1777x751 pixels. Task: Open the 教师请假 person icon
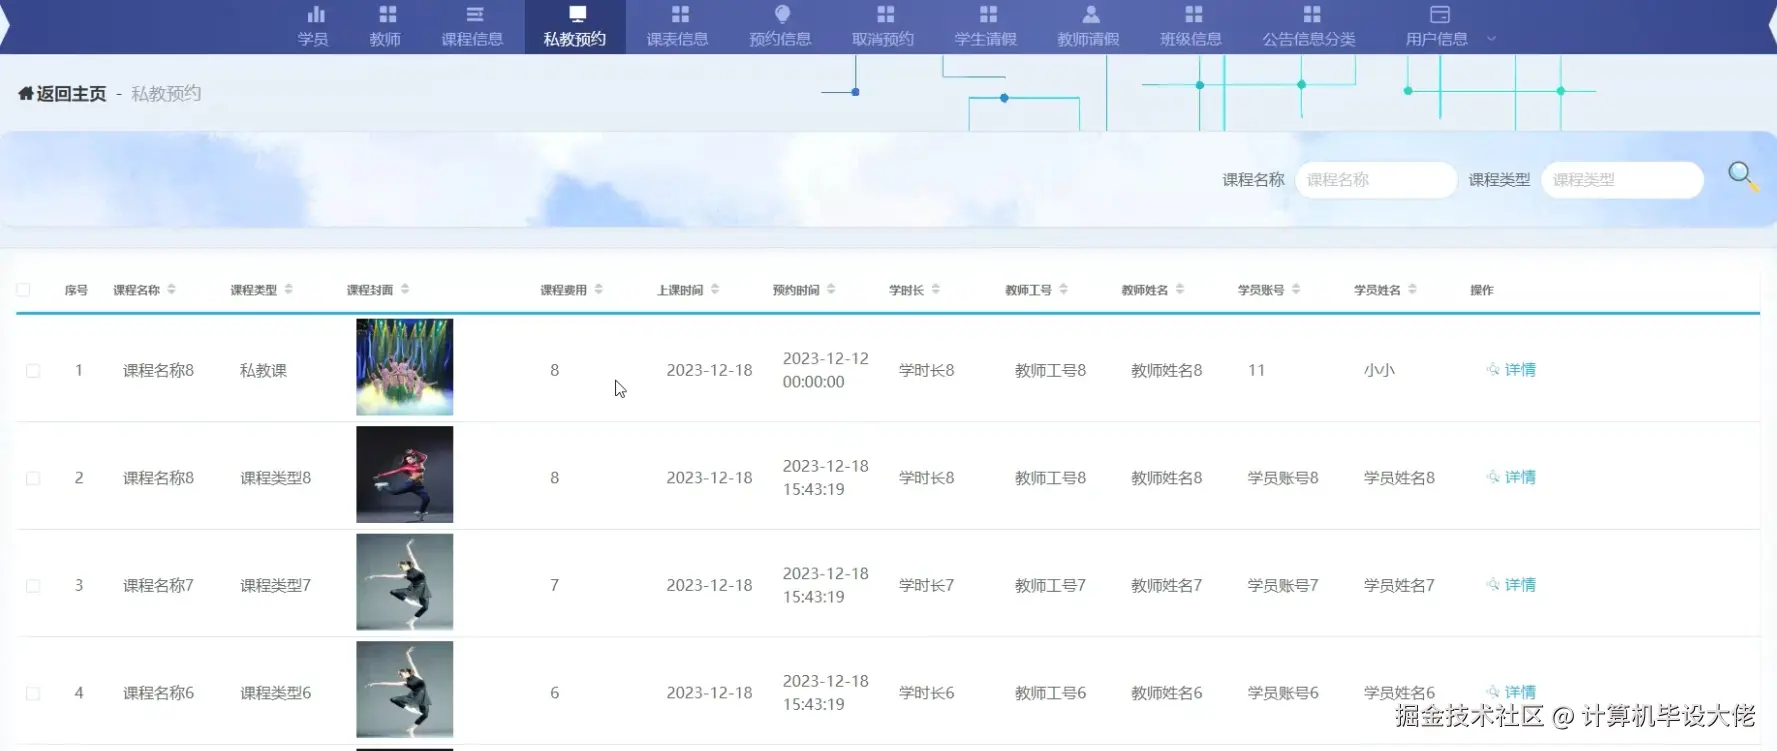pos(1091,14)
